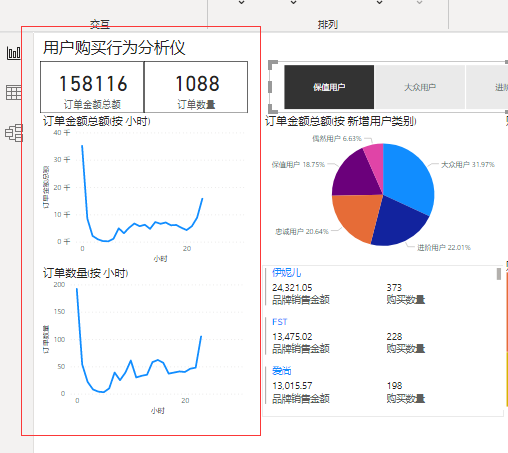Select the 订单数量 card showing 1088

point(196,87)
